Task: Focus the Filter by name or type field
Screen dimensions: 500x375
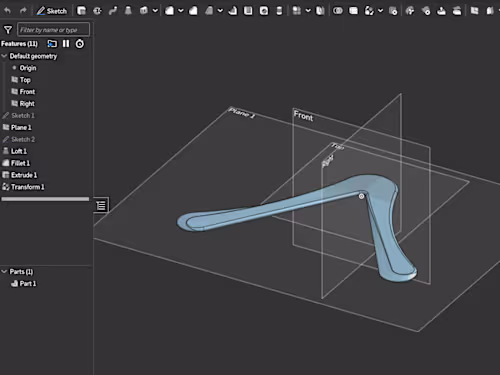Action: point(53,30)
